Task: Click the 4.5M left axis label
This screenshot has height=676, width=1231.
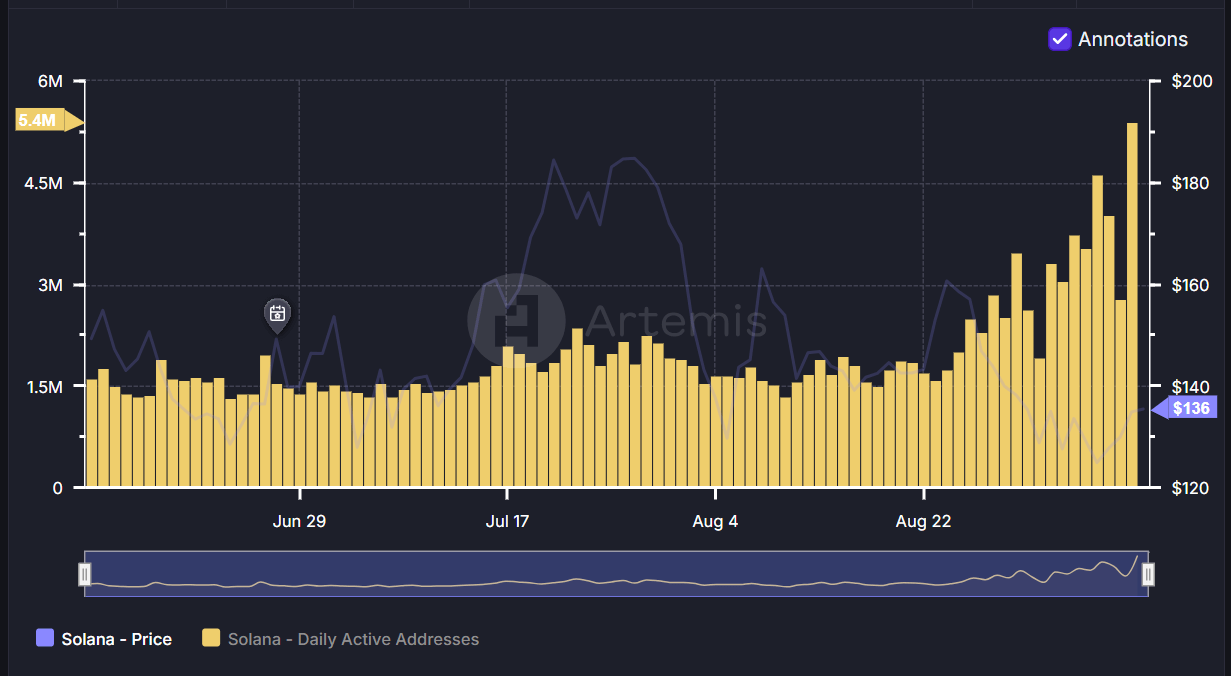Action: click(x=45, y=183)
